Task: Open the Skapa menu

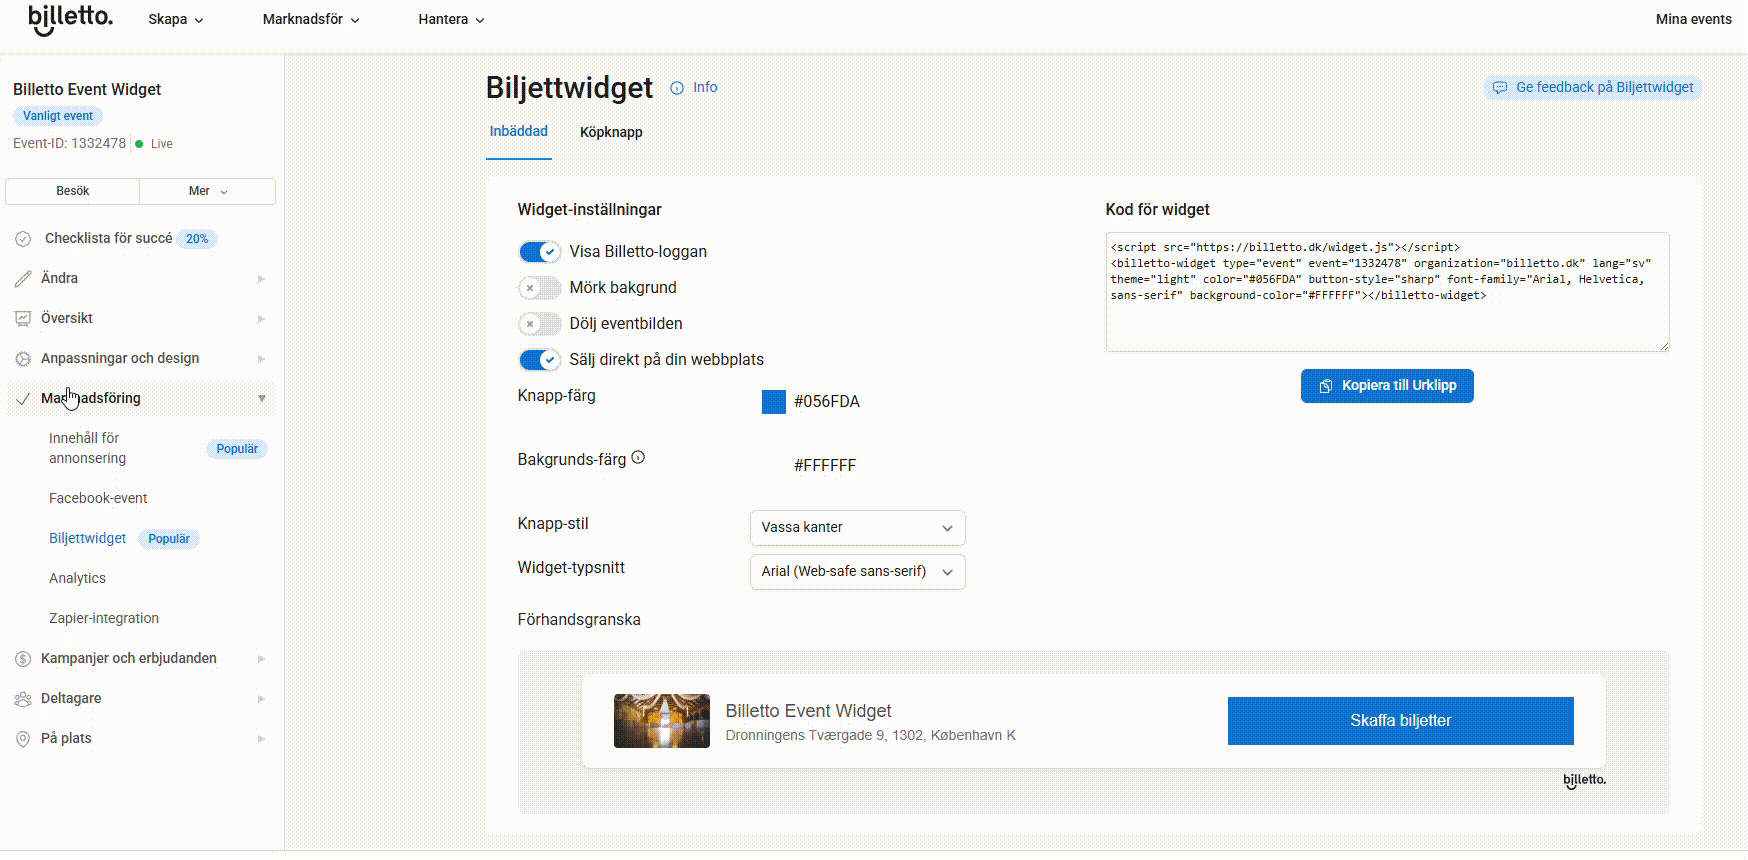Action: click(175, 19)
